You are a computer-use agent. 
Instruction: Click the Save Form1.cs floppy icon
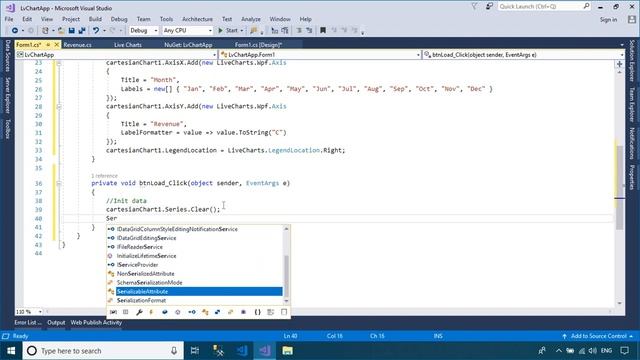pos(72,31)
